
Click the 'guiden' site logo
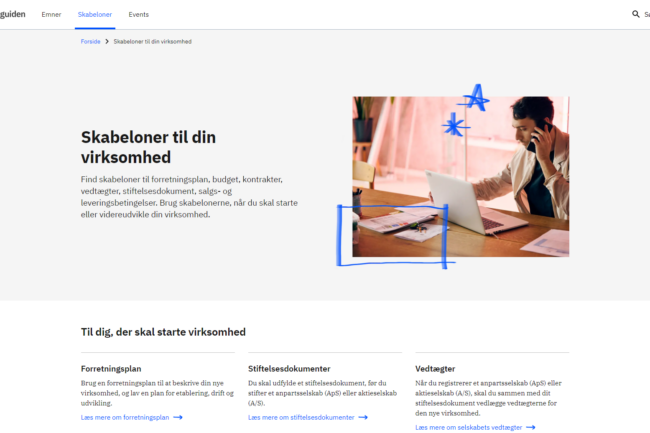point(11,14)
